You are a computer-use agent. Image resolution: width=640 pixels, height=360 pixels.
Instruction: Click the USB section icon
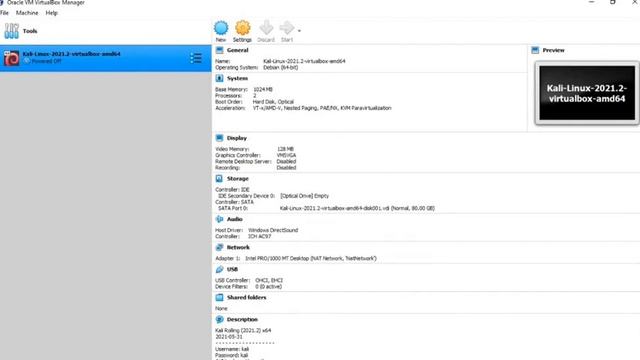point(219,269)
